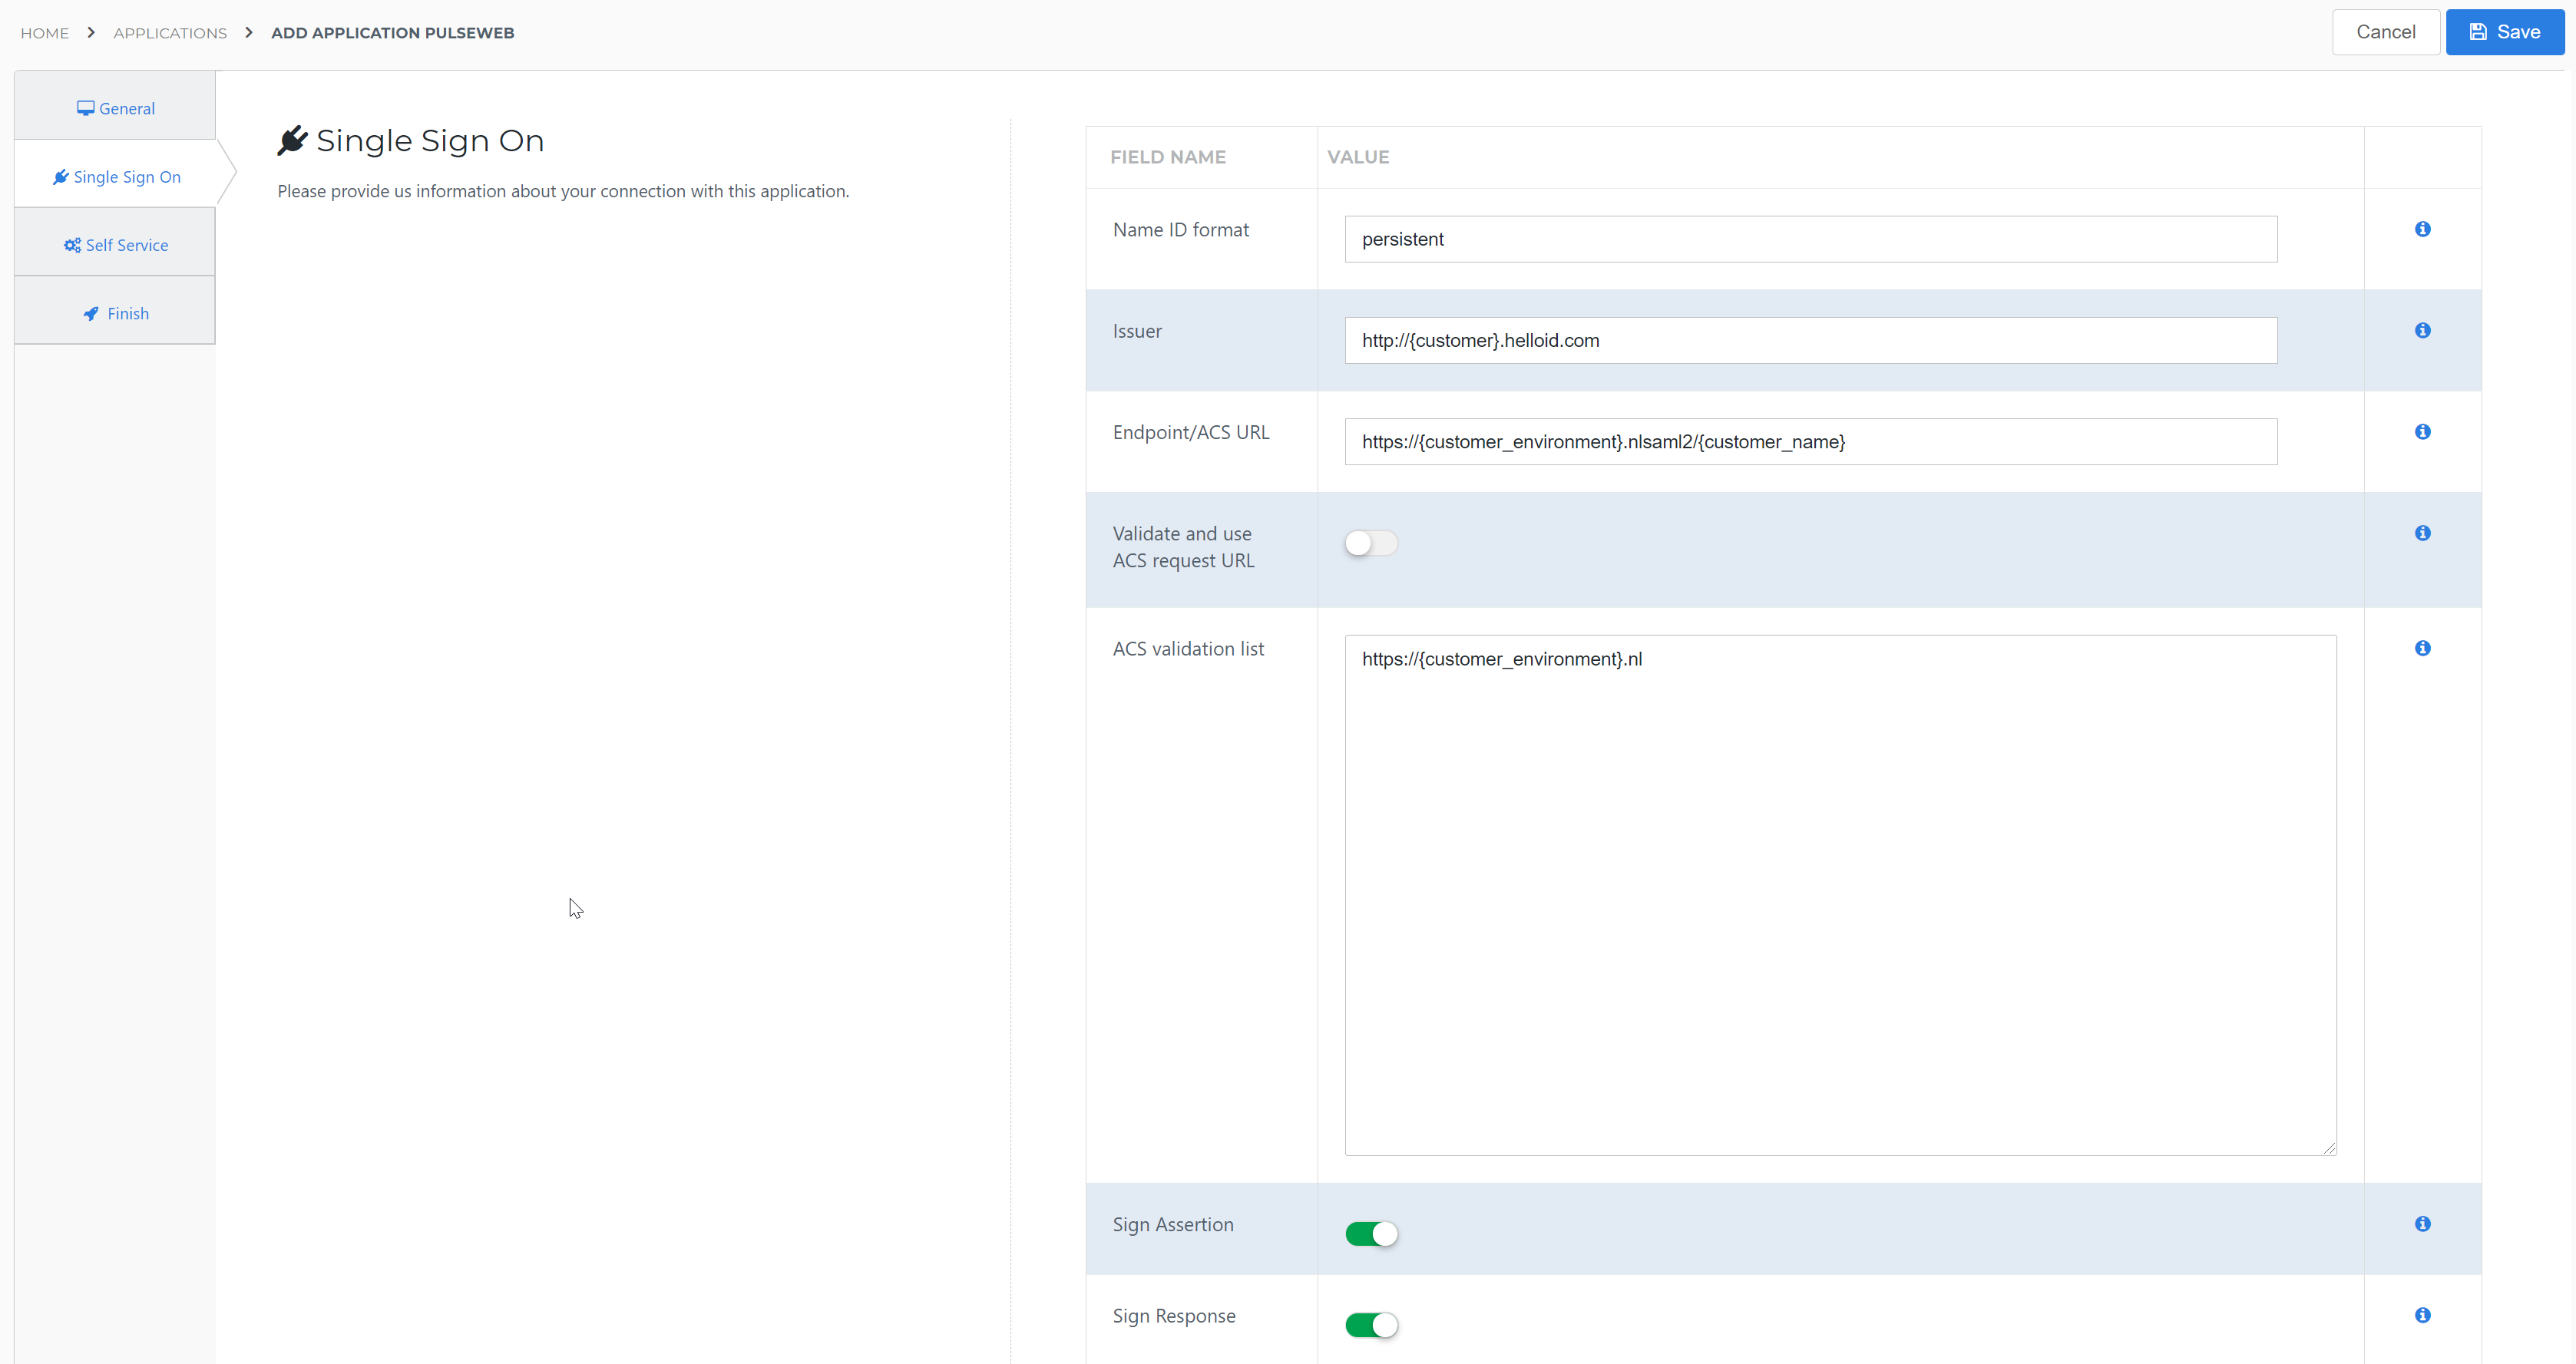The image size is (2576, 1364).
Task: Click the 'ACS validation list' label
Action: (x=1188, y=649)
